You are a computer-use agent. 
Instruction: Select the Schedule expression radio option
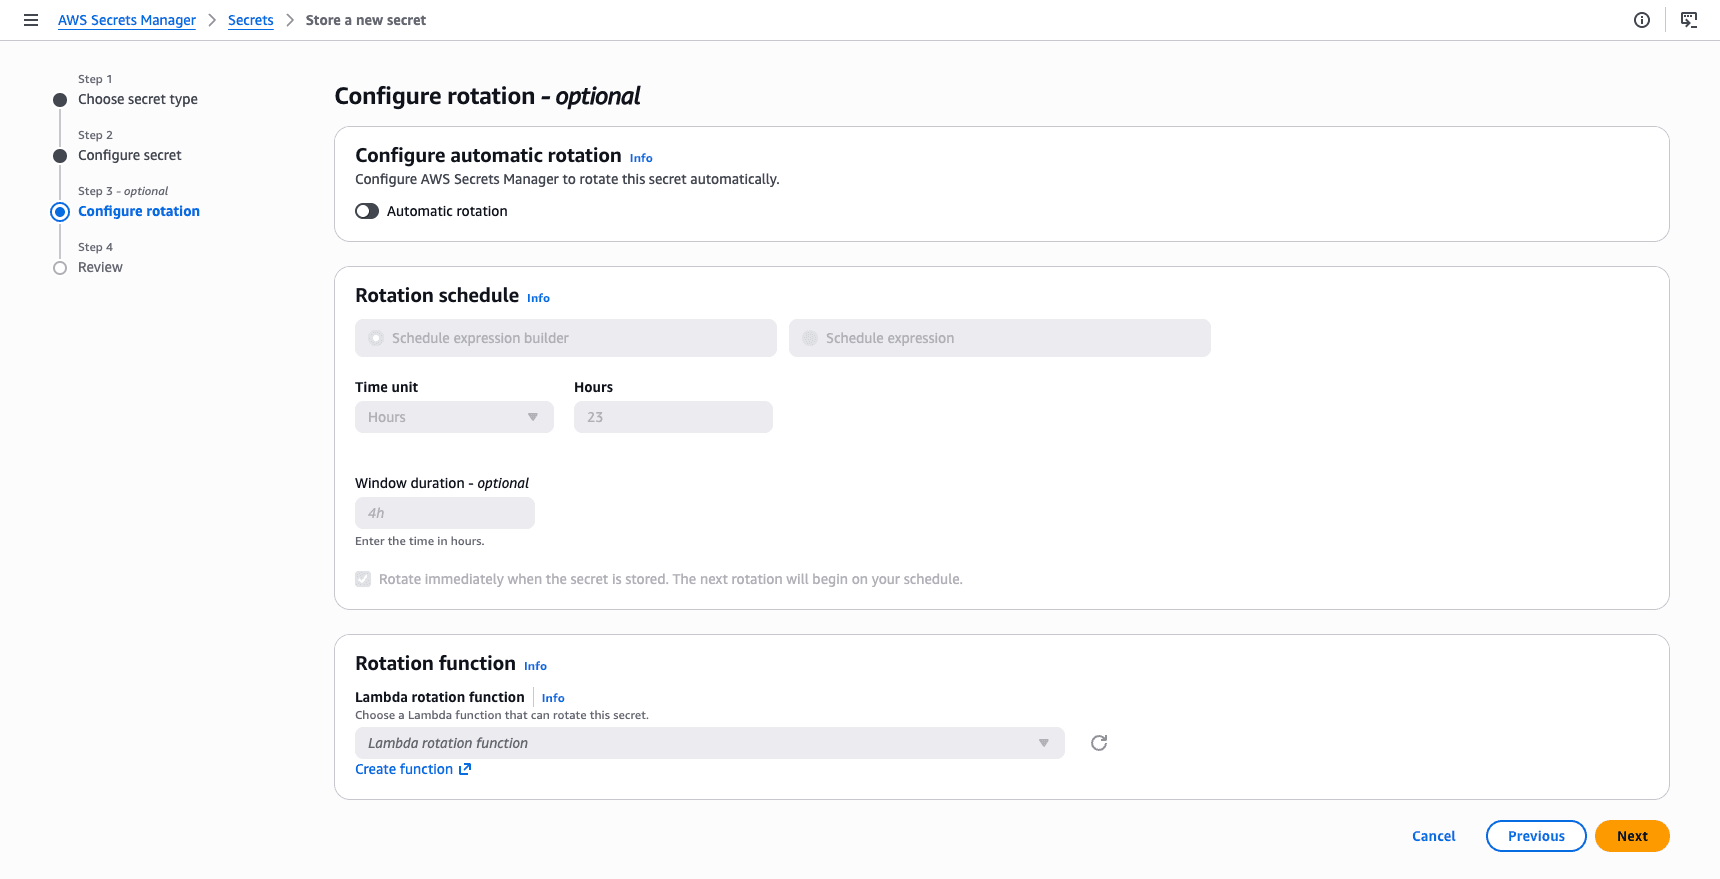1000,338
